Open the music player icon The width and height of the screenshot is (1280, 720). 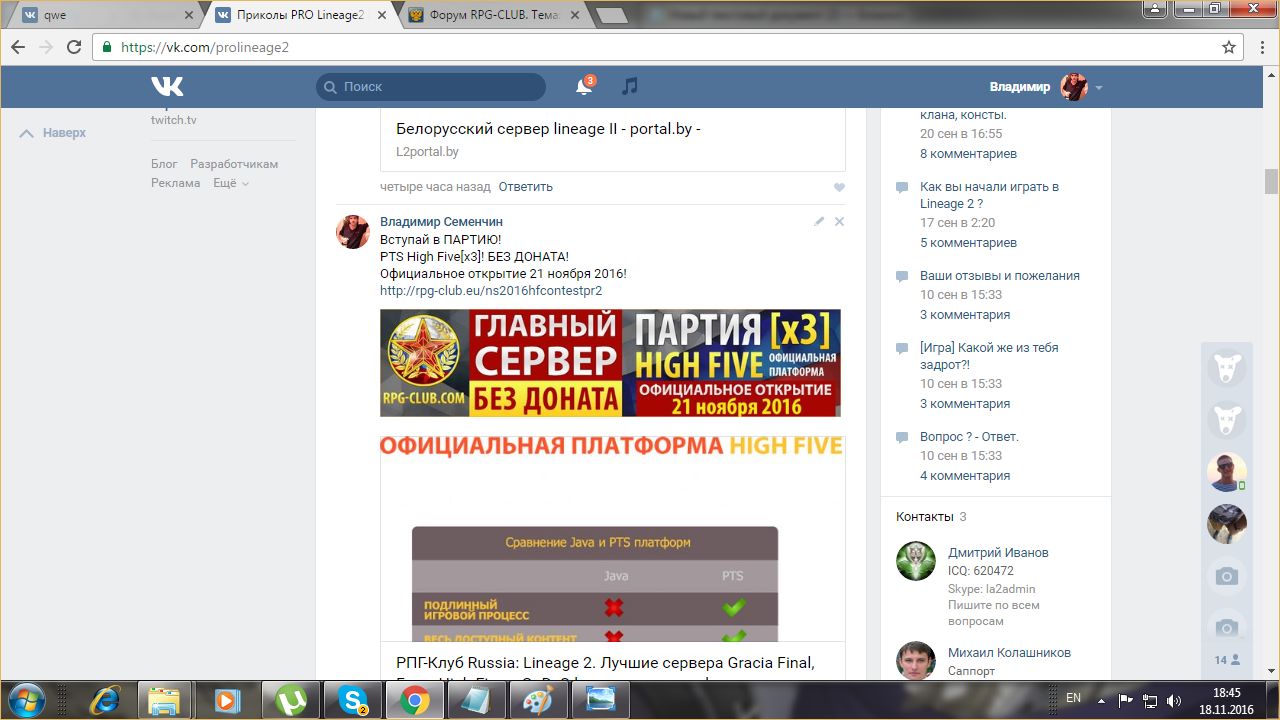click(629, 87)
